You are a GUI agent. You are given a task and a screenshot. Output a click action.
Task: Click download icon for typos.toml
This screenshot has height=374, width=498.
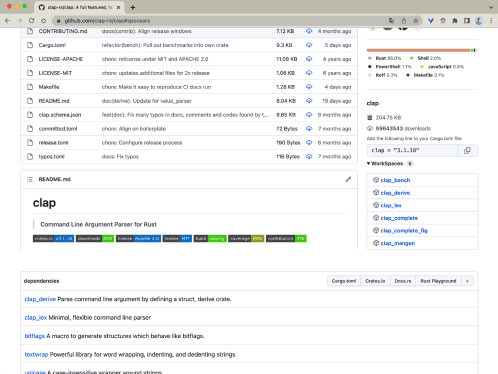tap(309, 157)
